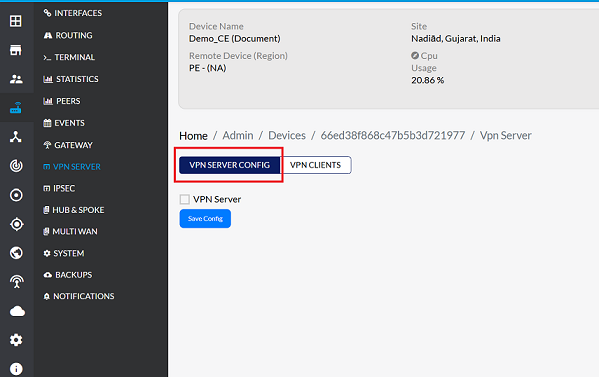Open the settings gear icon in left rail
This screenshot has height=377, width=599.
point(16,340)
